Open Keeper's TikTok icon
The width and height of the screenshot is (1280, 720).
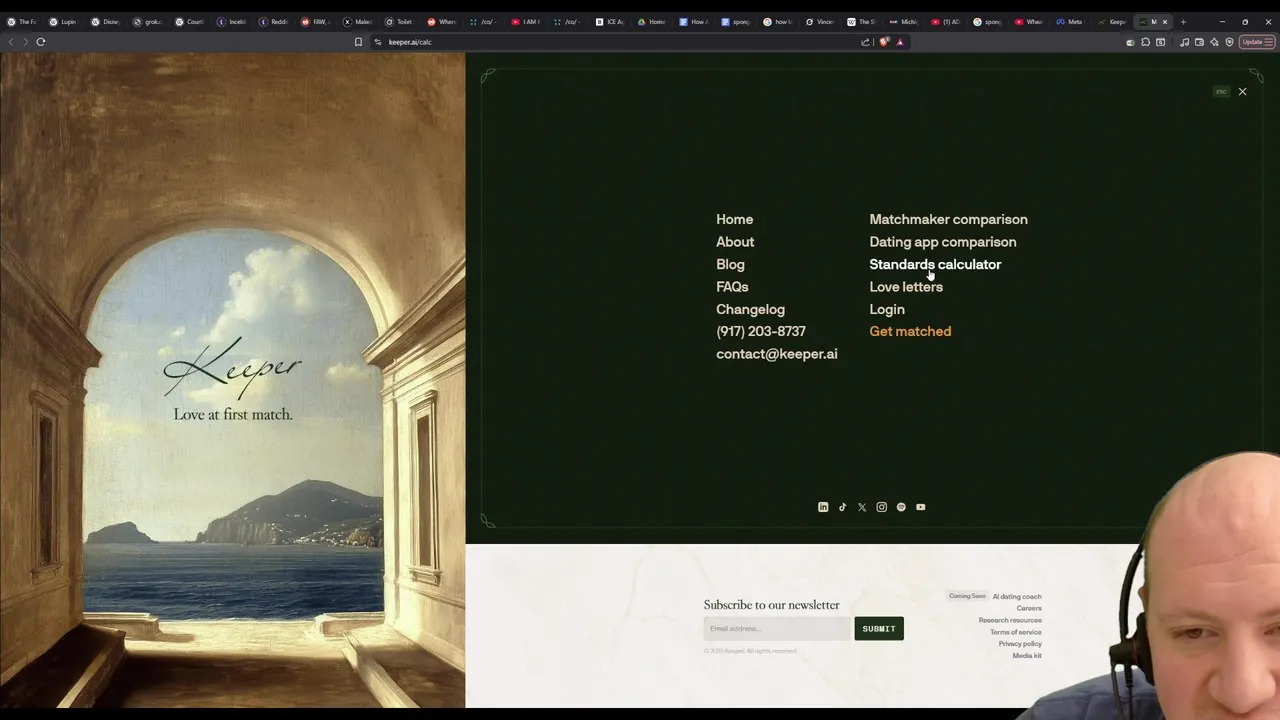click(842, 507)
